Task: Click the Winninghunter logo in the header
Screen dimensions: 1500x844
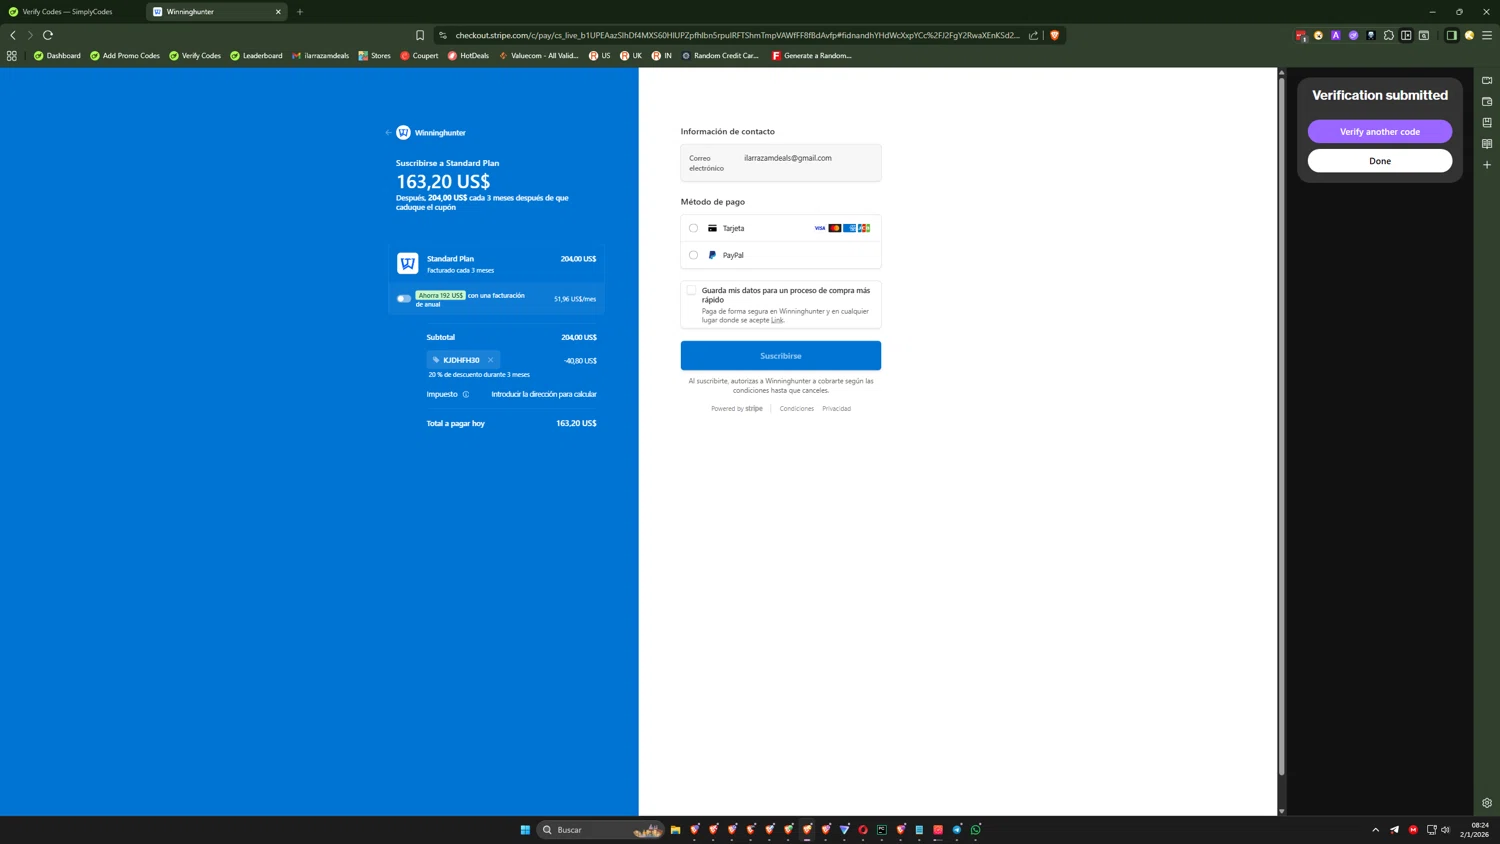Action: (x=403, y=132)
